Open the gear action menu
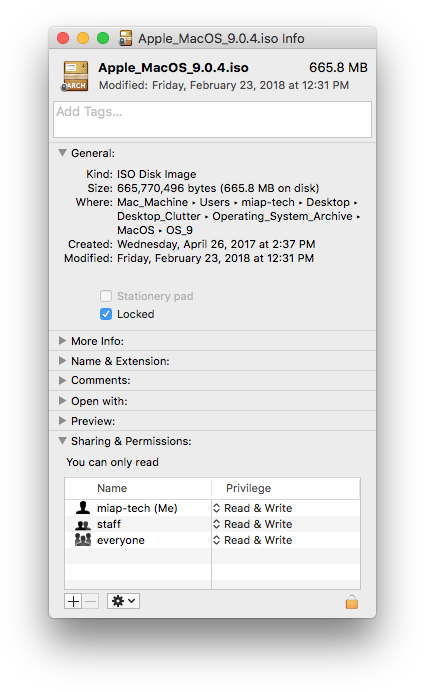This screenshot has width=424, height=692. pyautogui.click(x=124, y=601)
